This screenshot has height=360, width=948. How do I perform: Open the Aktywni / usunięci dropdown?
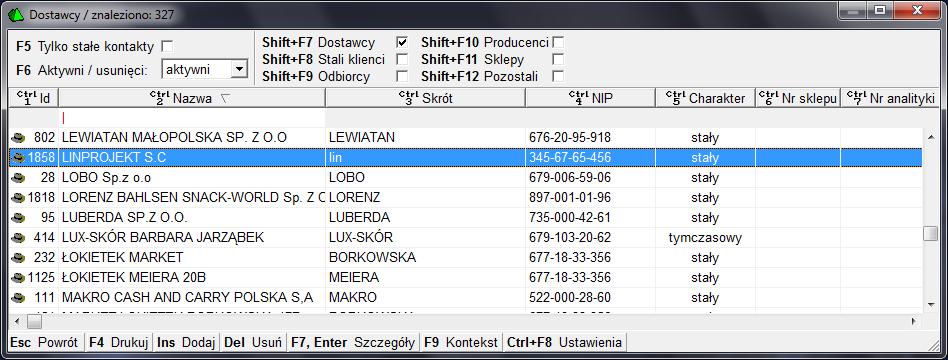tap(240, 70)
